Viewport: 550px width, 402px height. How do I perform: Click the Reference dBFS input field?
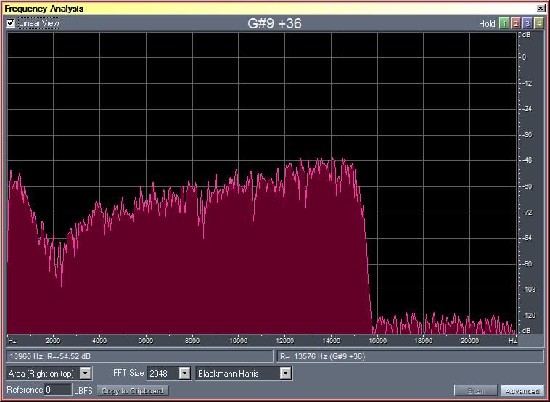58,390
